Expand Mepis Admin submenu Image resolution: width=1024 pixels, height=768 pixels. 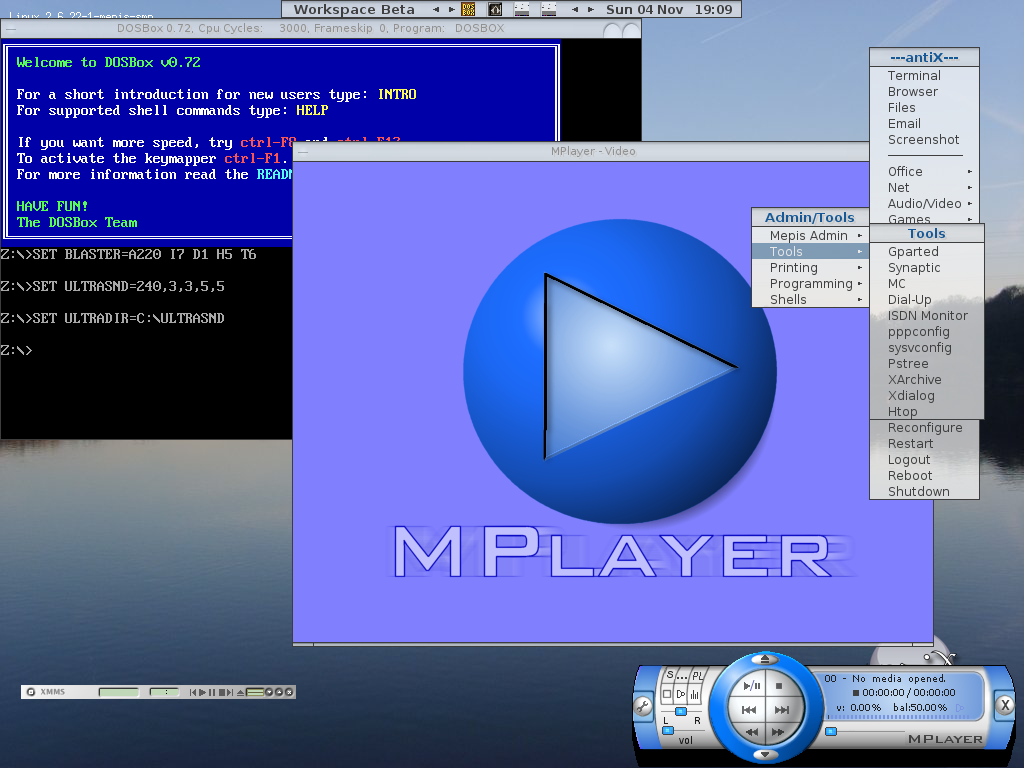(x=810, y=236)
